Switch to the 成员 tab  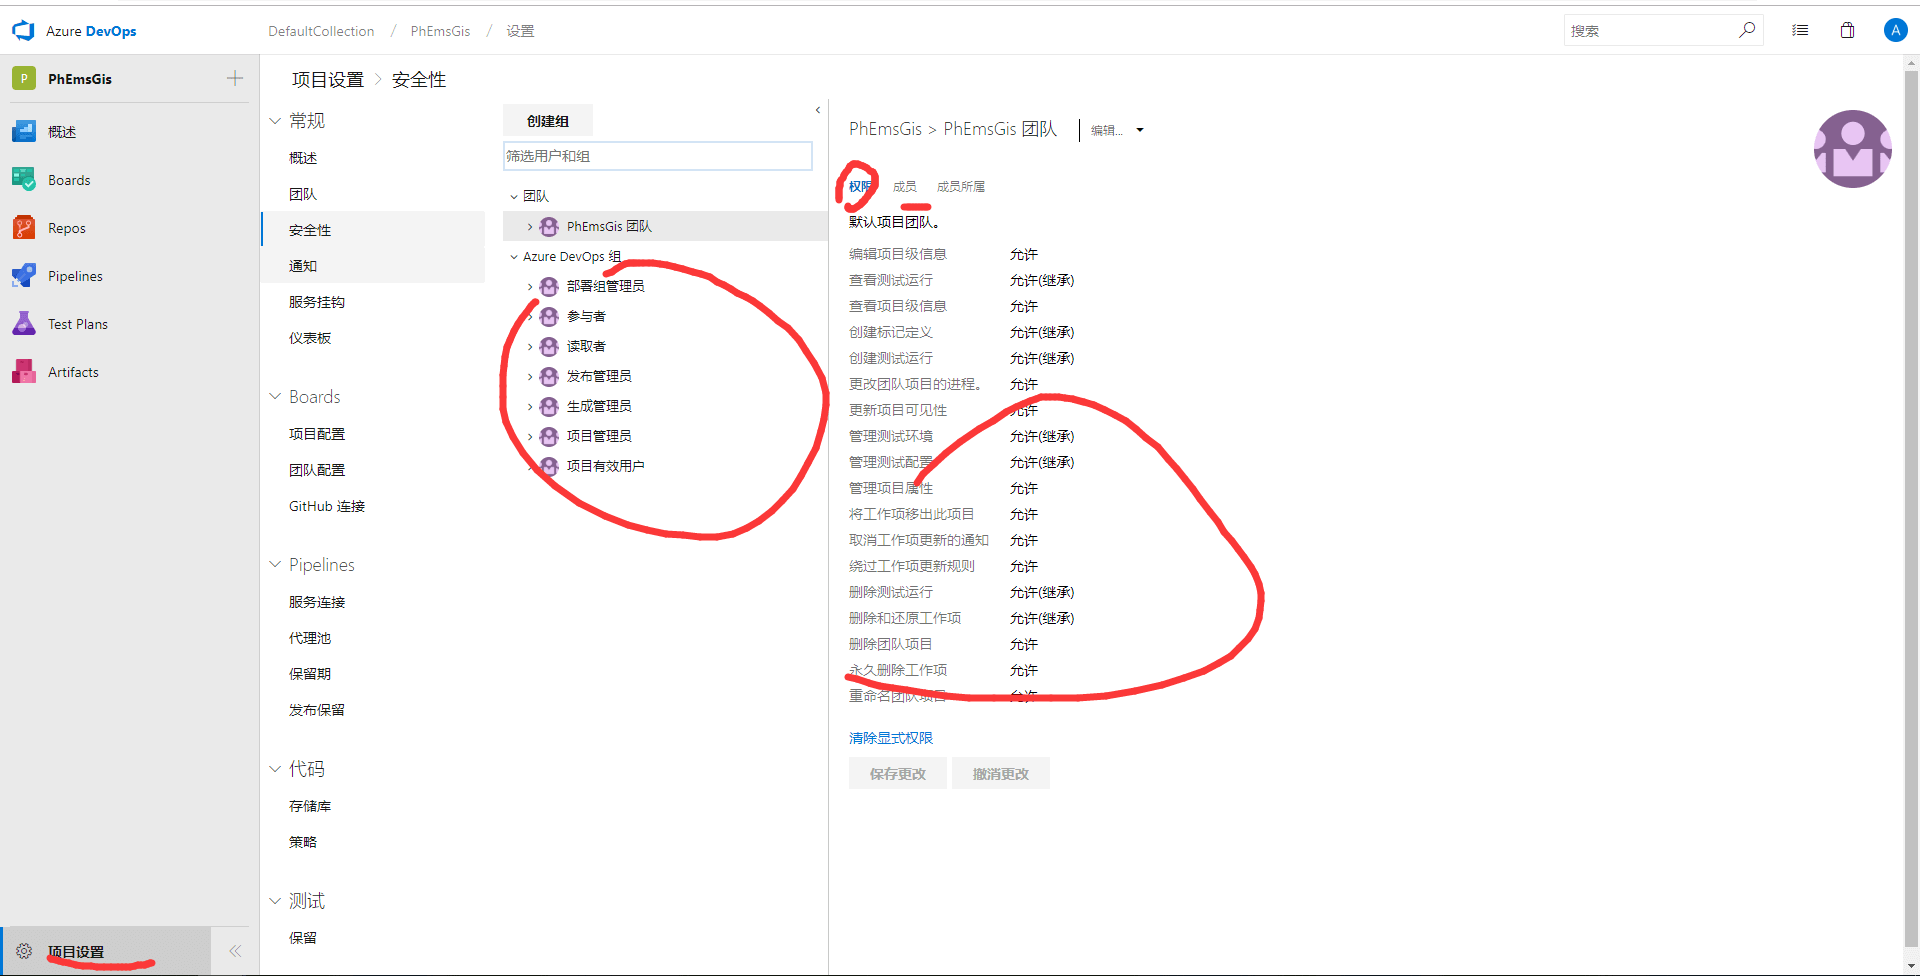(904, 187)
